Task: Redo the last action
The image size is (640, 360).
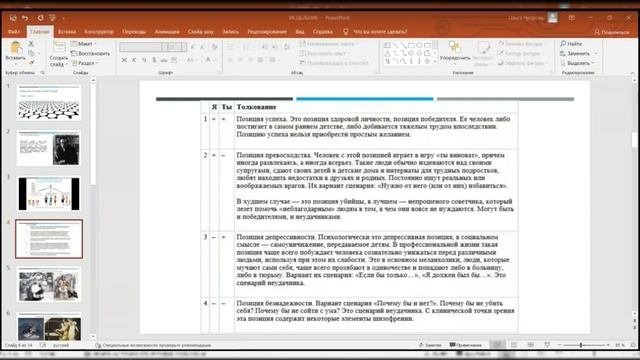Action: tap(40, 18)
